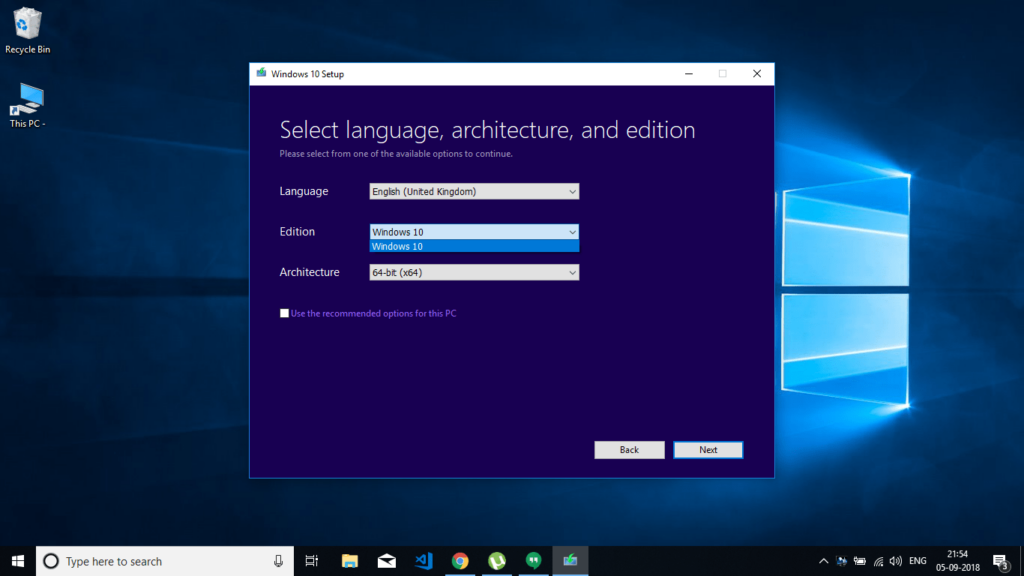Open Visual Studio Code from the taskbar
This screenshot has height=576, width=1024.
(424, 561)
